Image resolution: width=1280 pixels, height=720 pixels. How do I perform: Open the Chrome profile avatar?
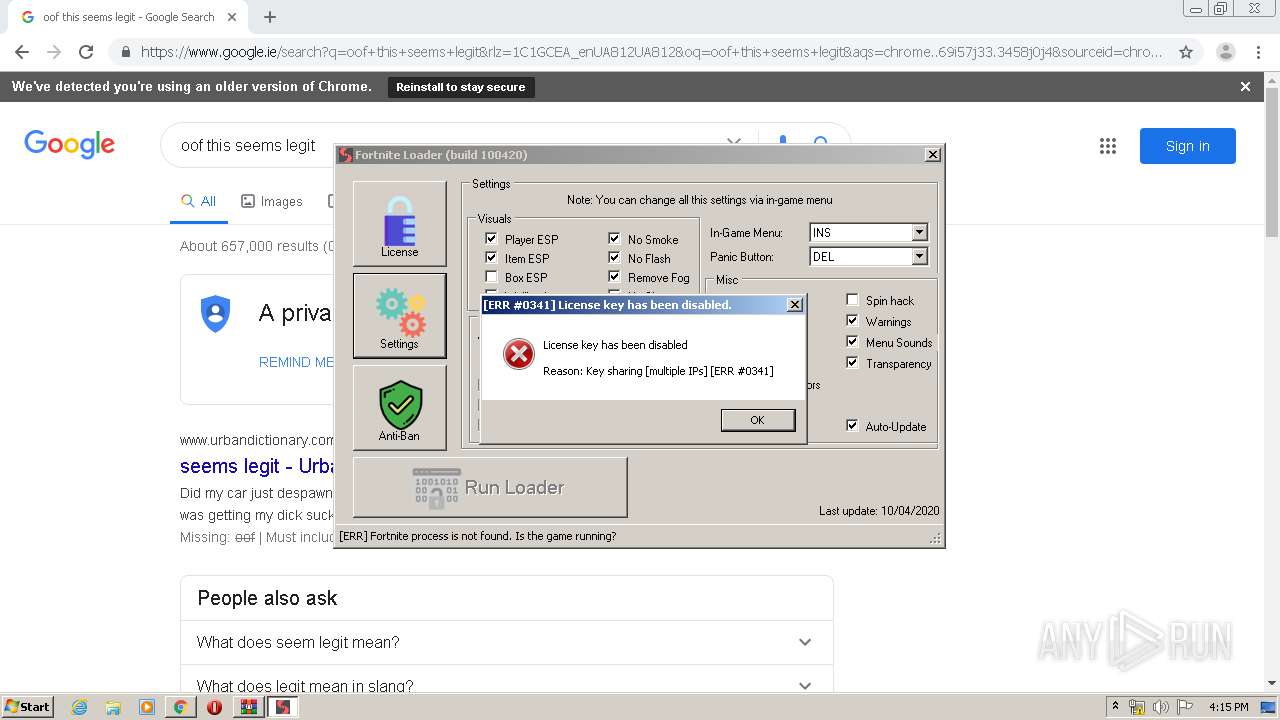[x=1226, y=52]
